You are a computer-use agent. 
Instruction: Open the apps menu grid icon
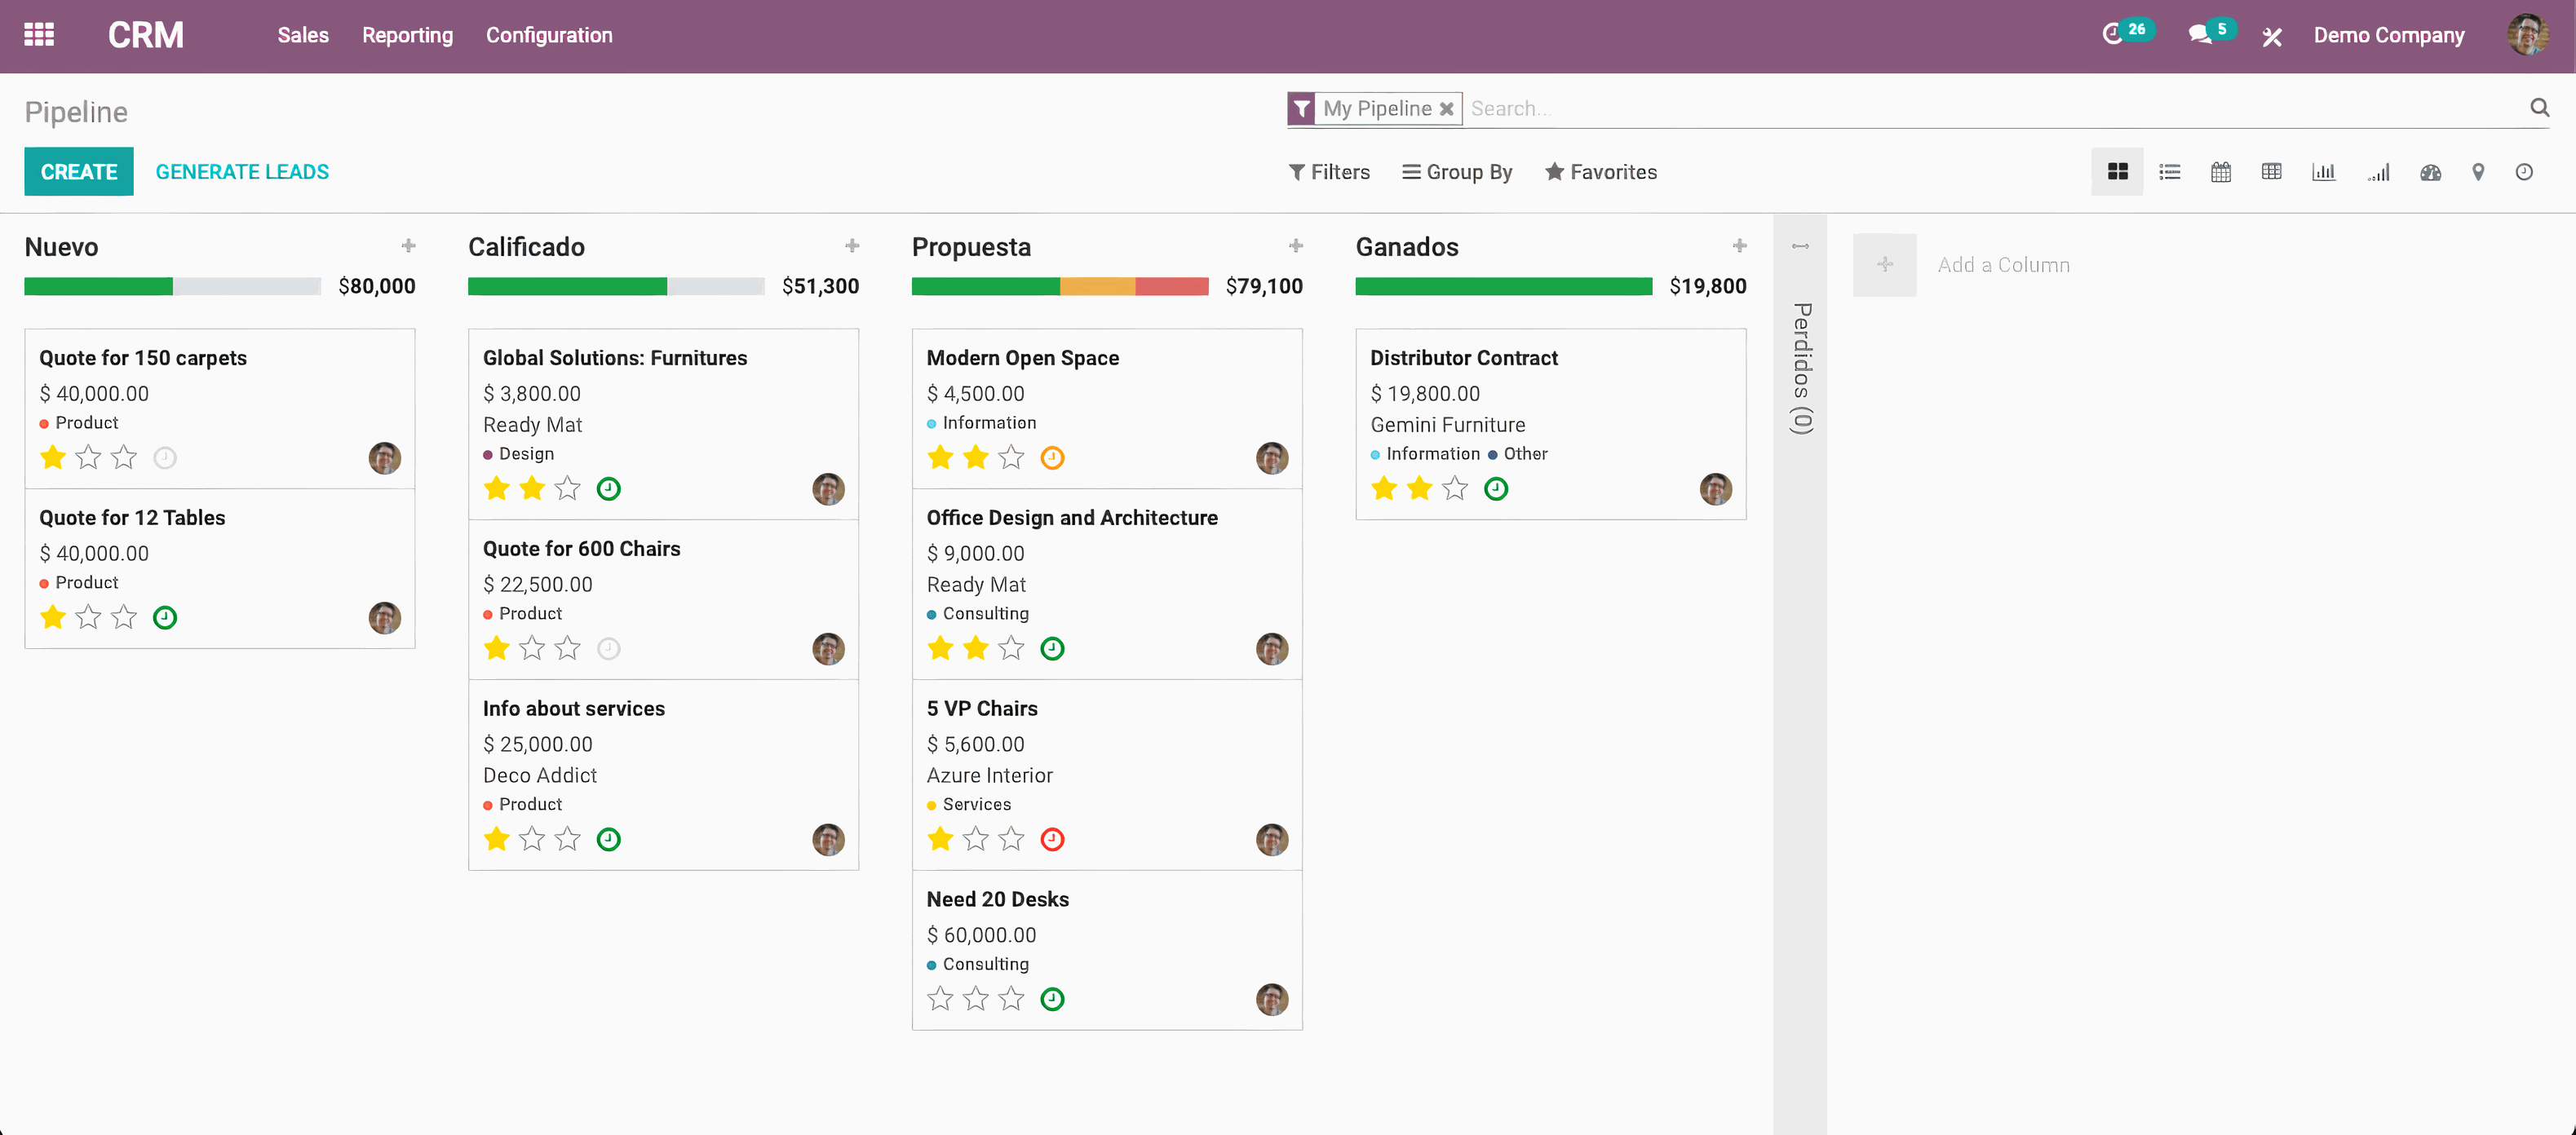tap(39, 34)
